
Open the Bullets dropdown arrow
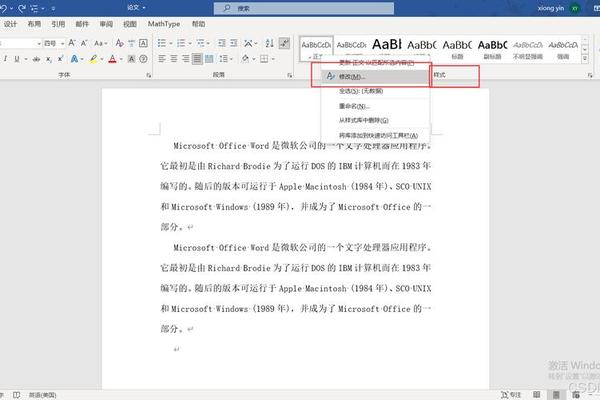point(171,44)
